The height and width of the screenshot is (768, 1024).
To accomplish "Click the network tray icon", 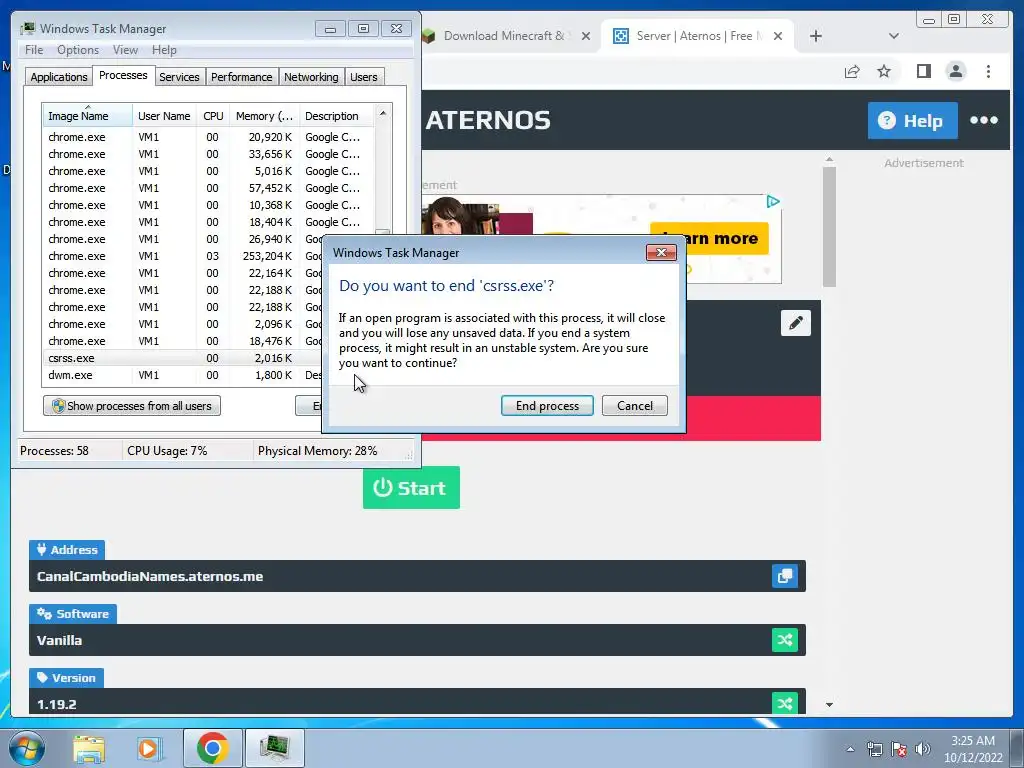I will pos(874,749).
